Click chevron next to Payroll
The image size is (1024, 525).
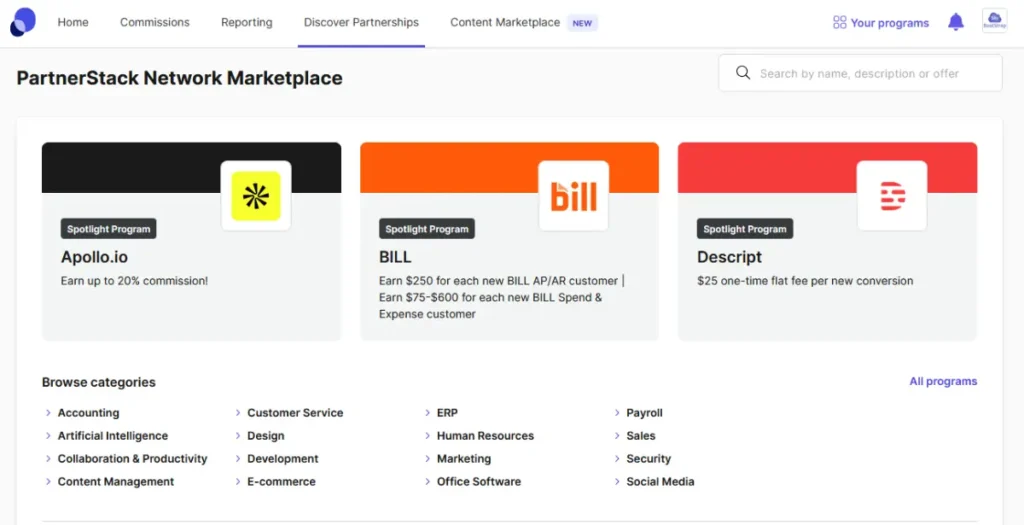(617, 413)
